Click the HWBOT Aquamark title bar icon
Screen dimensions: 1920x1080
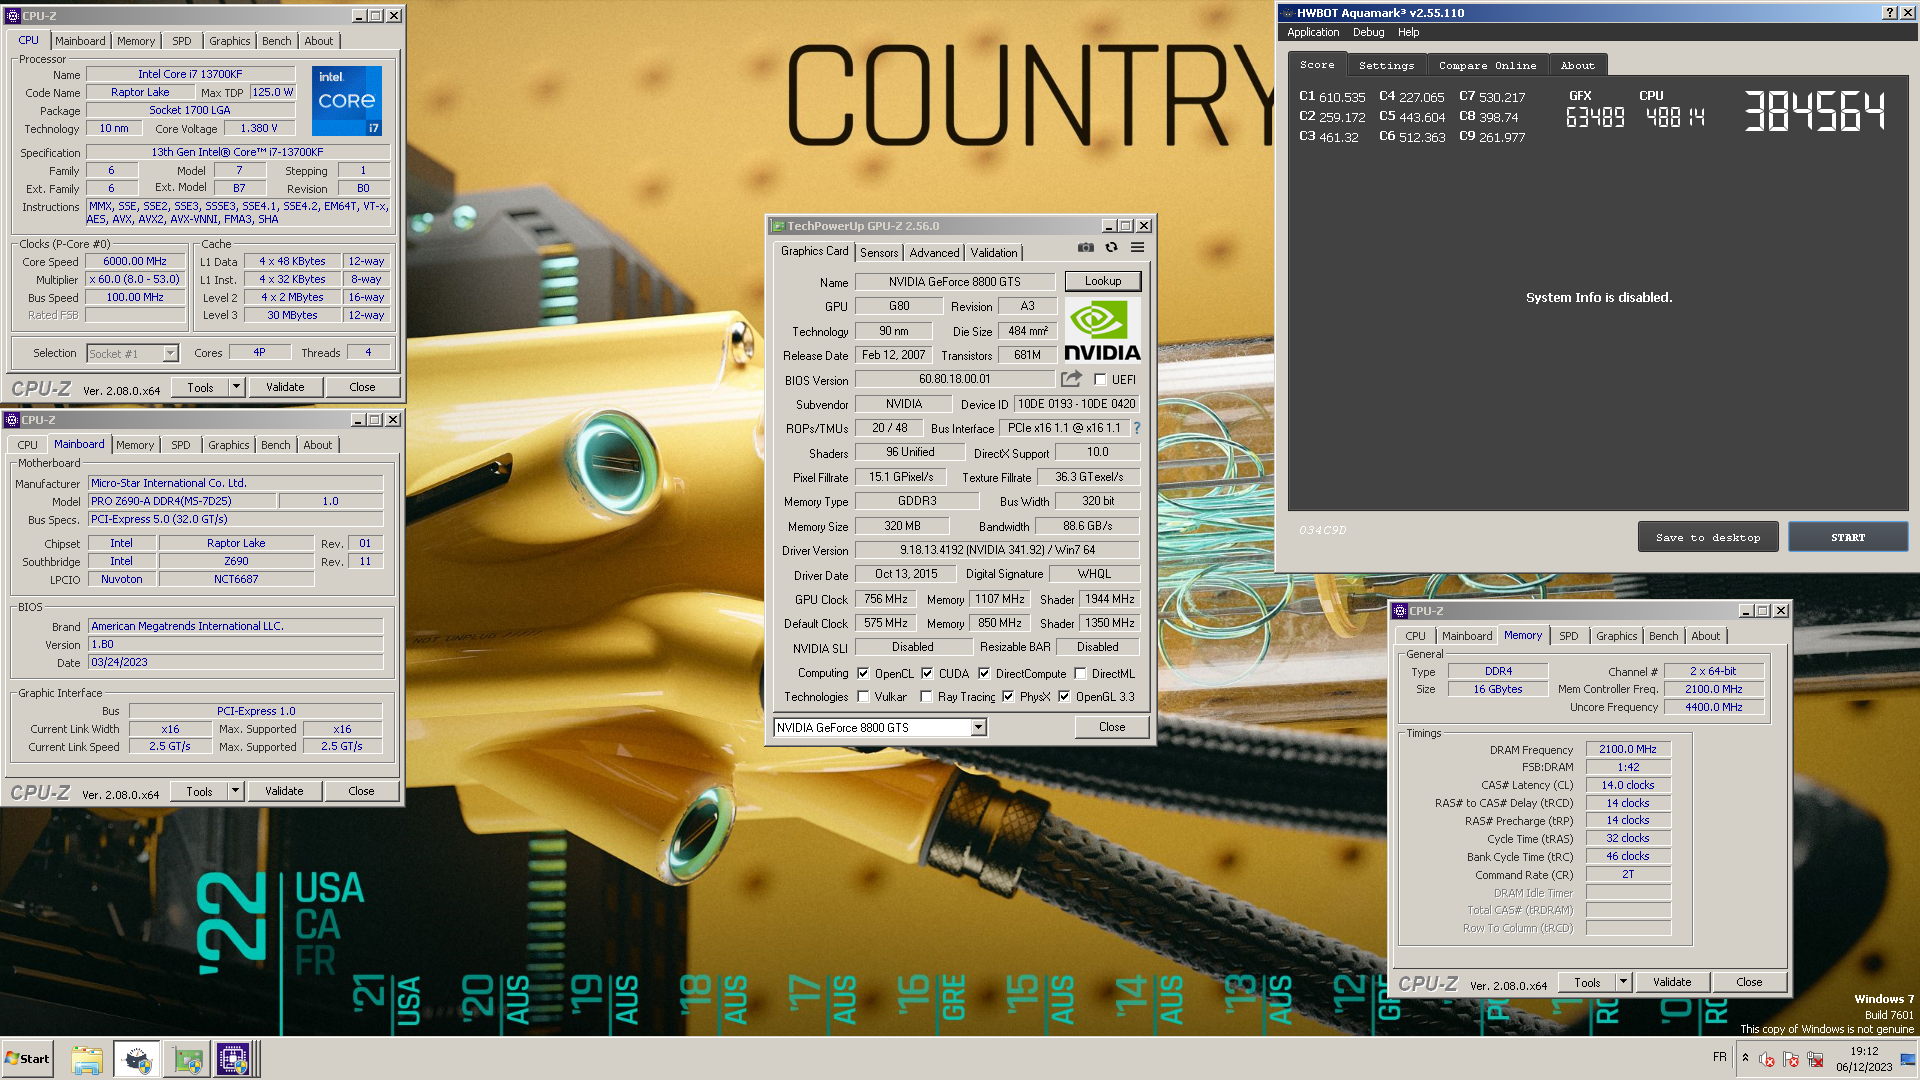1287,13
